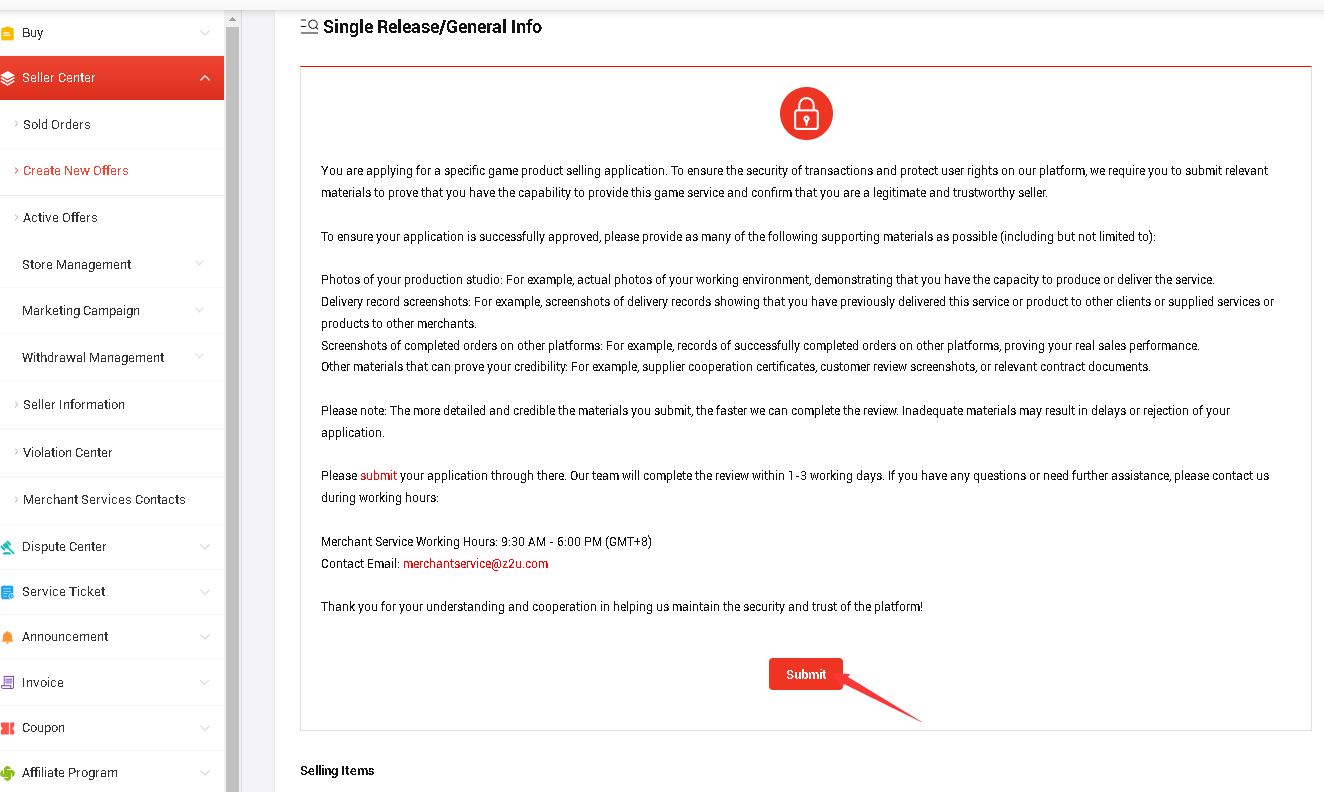1324x792 pixels.
Task: Click the Buy shopping bag icon
Action: [7, 33]
